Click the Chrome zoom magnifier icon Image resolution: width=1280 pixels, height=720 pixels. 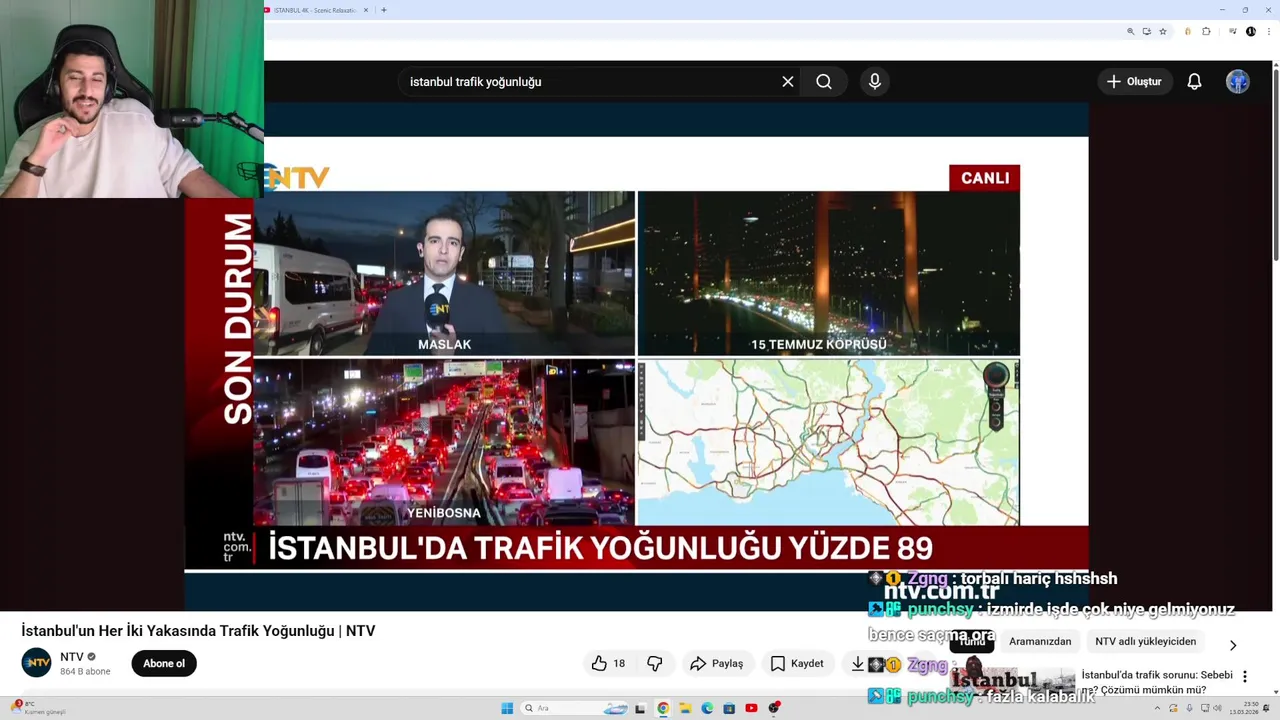click(1131, 32)
